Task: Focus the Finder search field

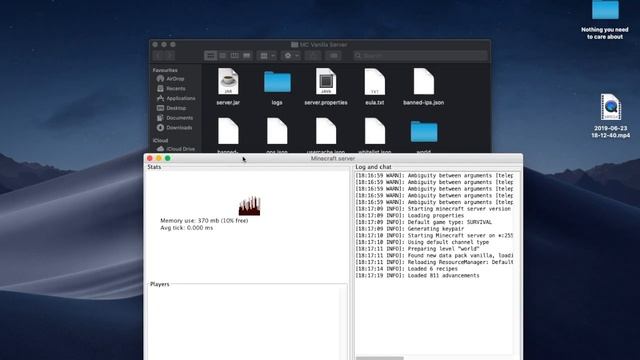Action: [420, 56]
